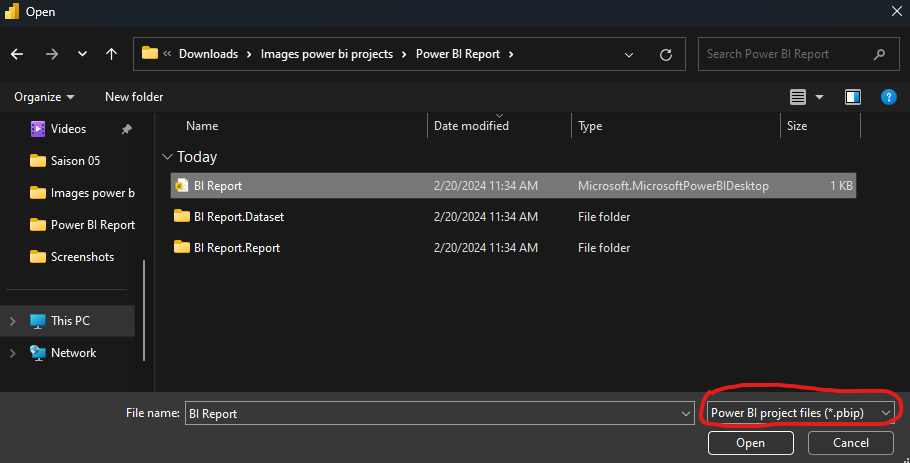Open the recent locations chevron
The width and height of the screenshot is (910, 463).
coord(82,54)
